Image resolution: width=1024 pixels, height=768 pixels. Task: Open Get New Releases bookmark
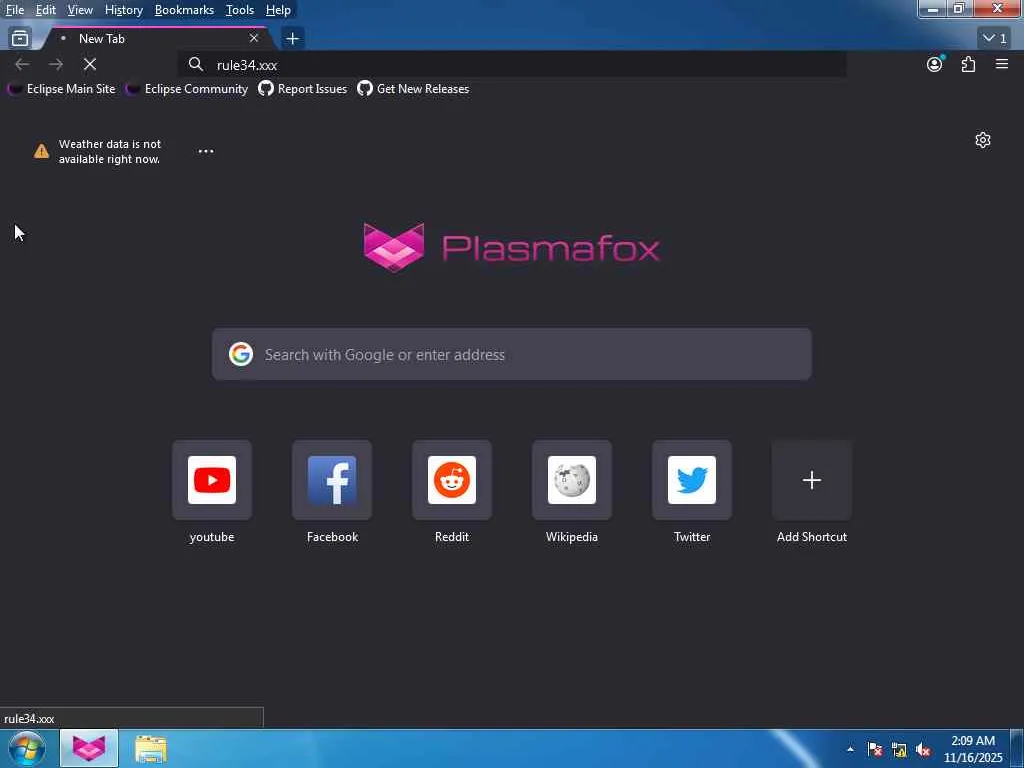point(413,89)
